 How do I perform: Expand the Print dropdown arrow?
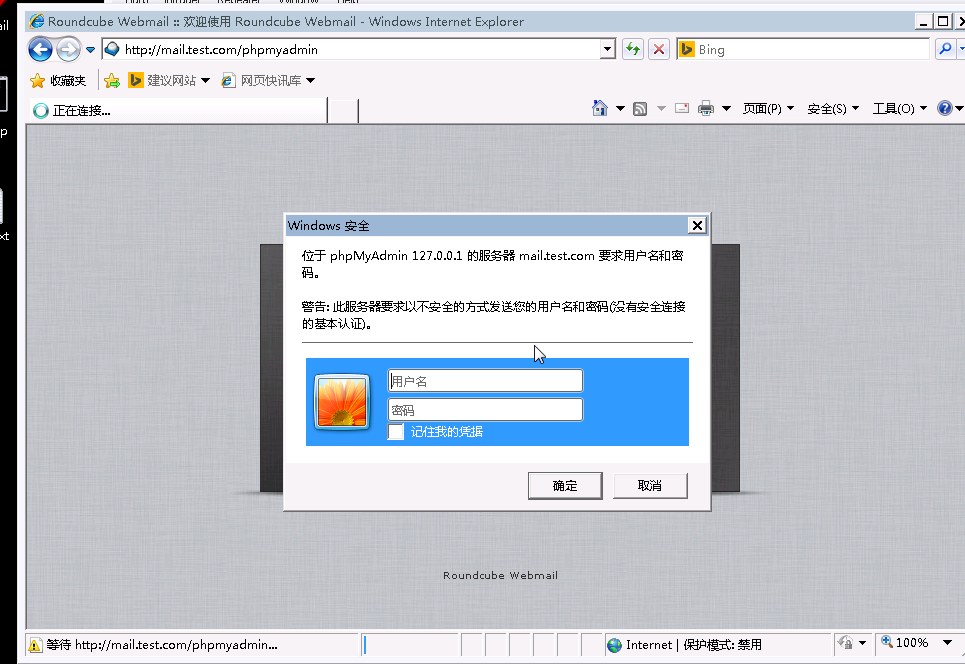pos(726,109)
